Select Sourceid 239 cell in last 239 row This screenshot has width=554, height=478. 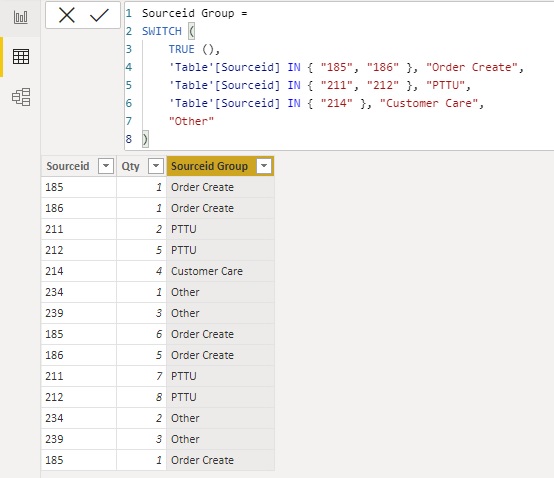click(79, 439)
